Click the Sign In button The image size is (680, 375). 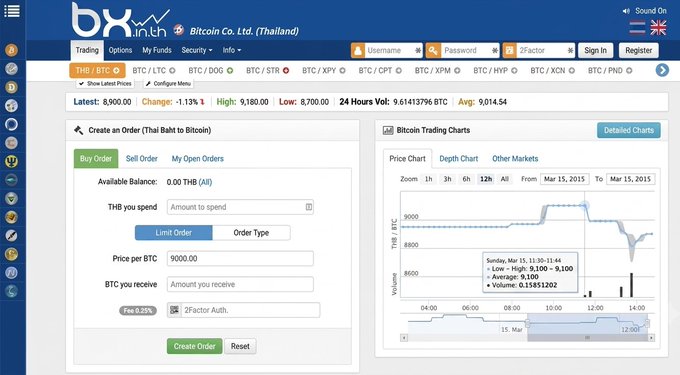(x=595, y=50)
